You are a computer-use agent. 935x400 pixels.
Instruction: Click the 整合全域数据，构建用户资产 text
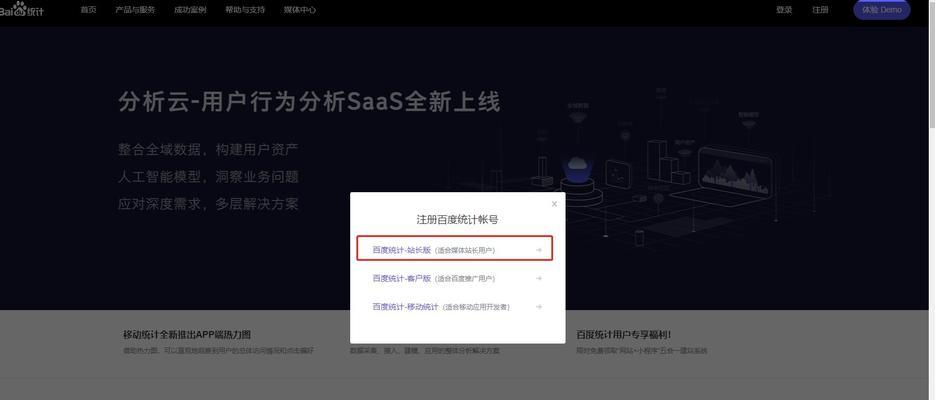(208, 150)
